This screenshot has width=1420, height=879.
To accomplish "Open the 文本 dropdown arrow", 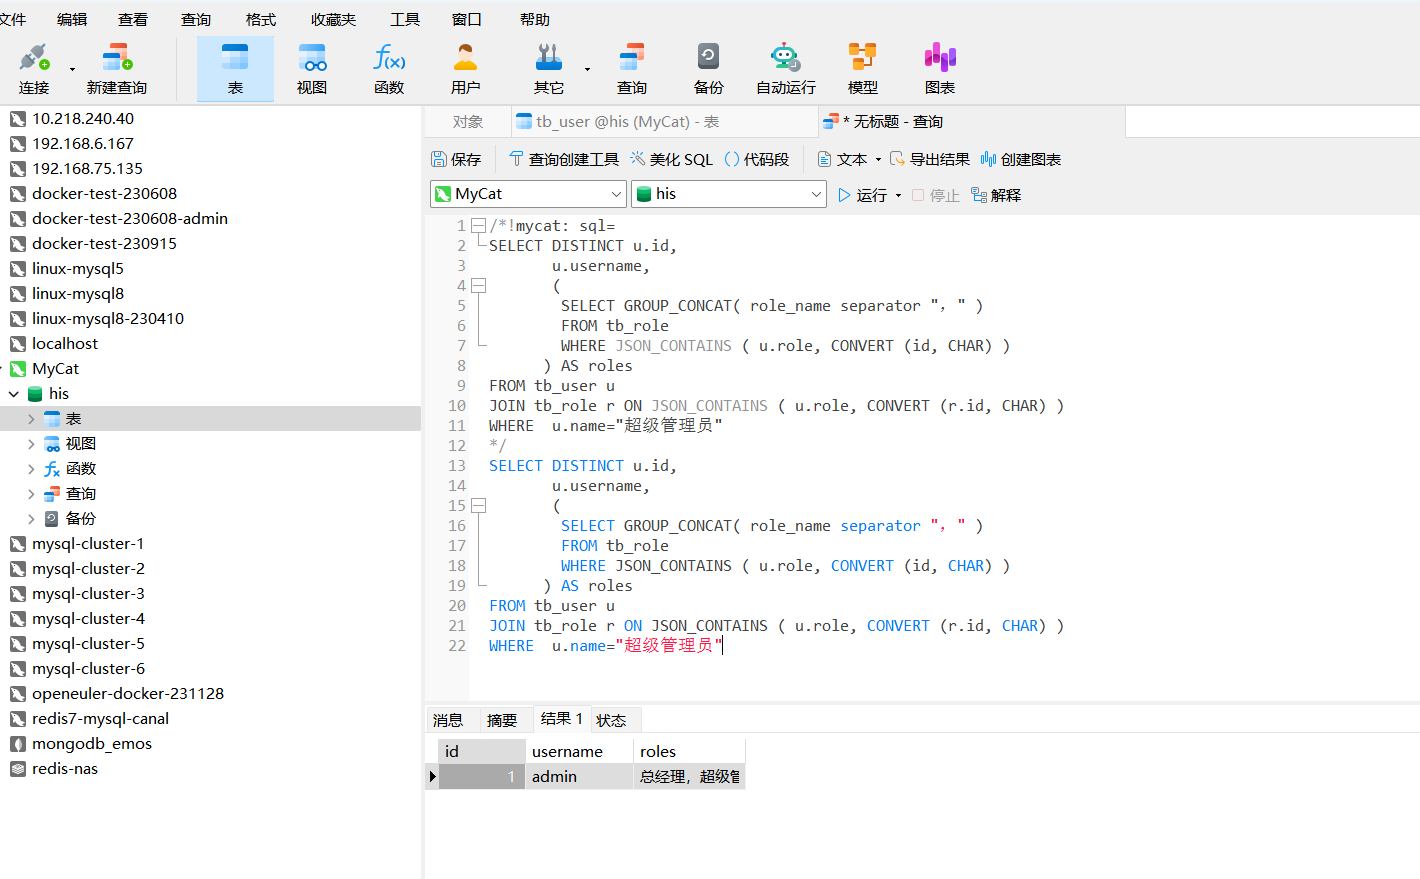I will coord(878,159).
